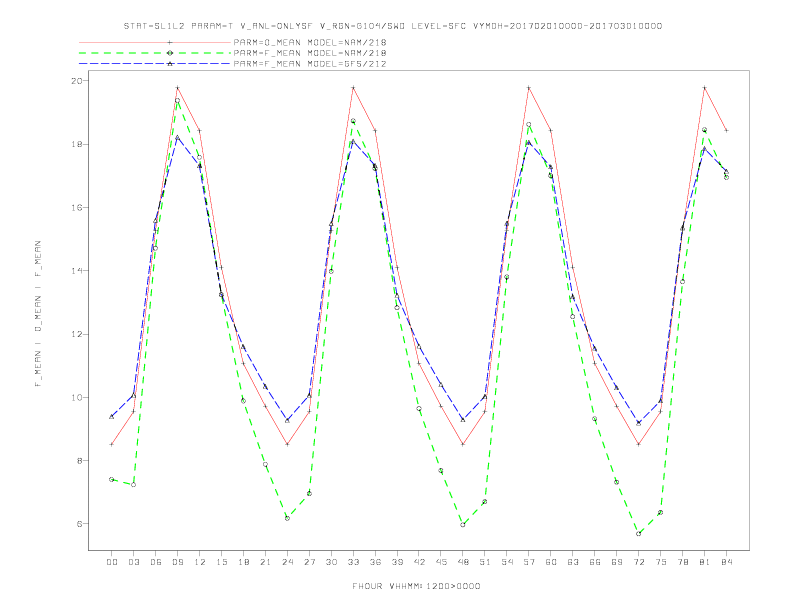Click green circle minimum at hour 24
Viewport: 792px width, 612px height.
pos(287,518)
